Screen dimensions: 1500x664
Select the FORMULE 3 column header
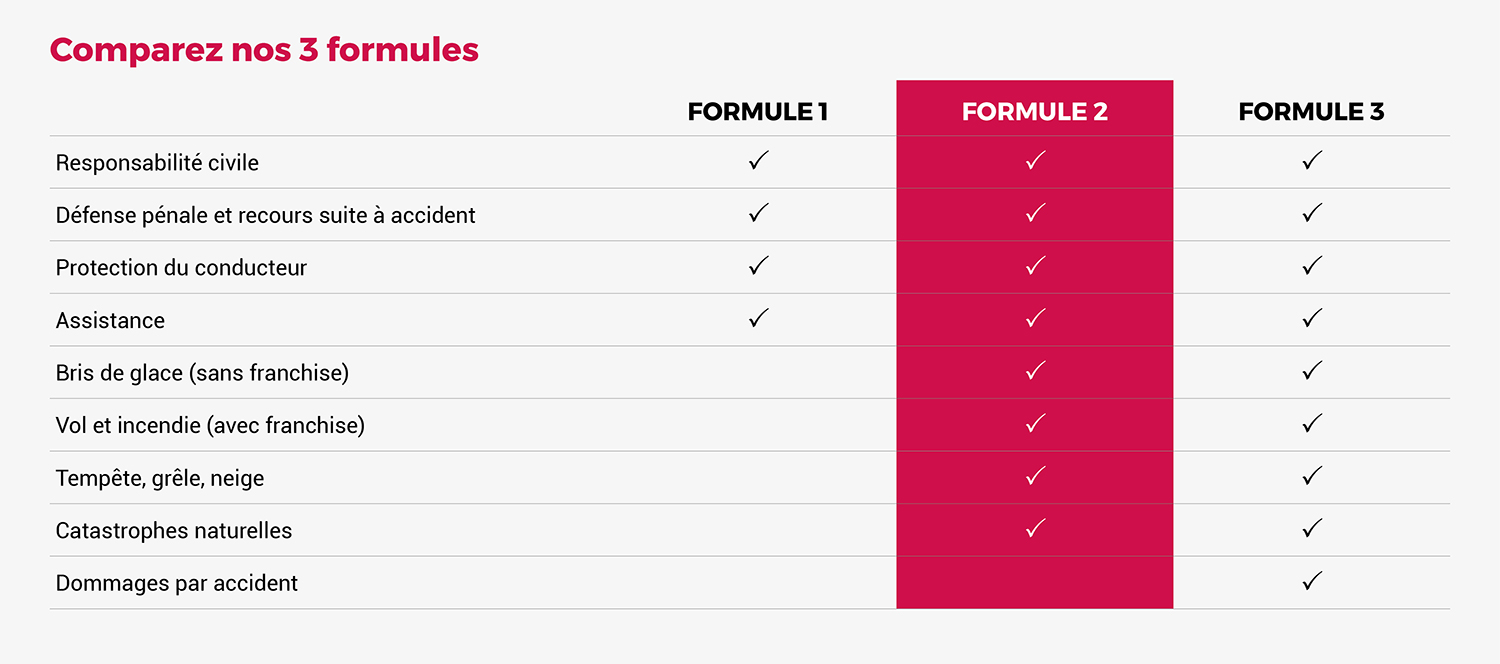(1311, 112)
